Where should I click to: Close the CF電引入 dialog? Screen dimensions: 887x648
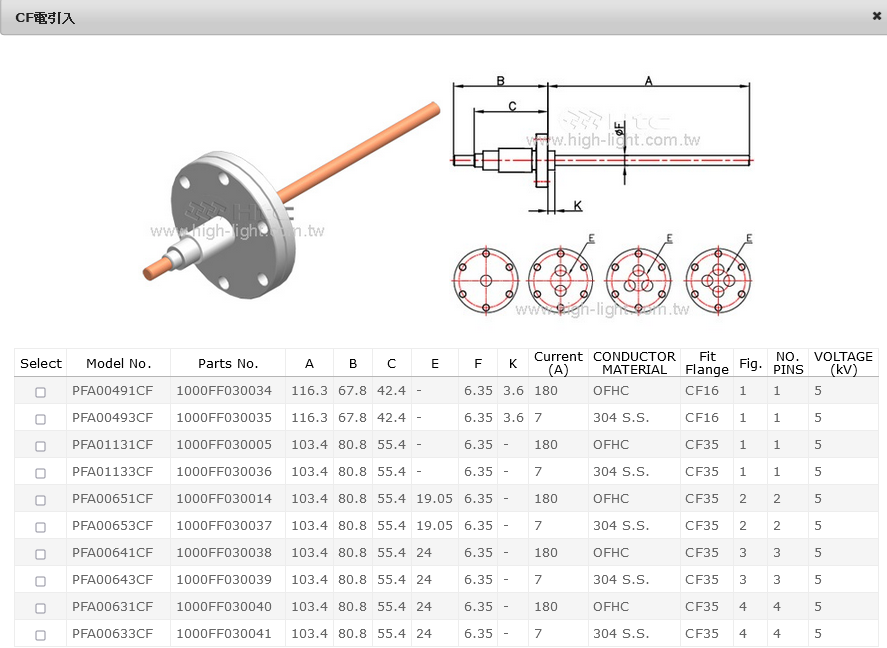(876, 16)
